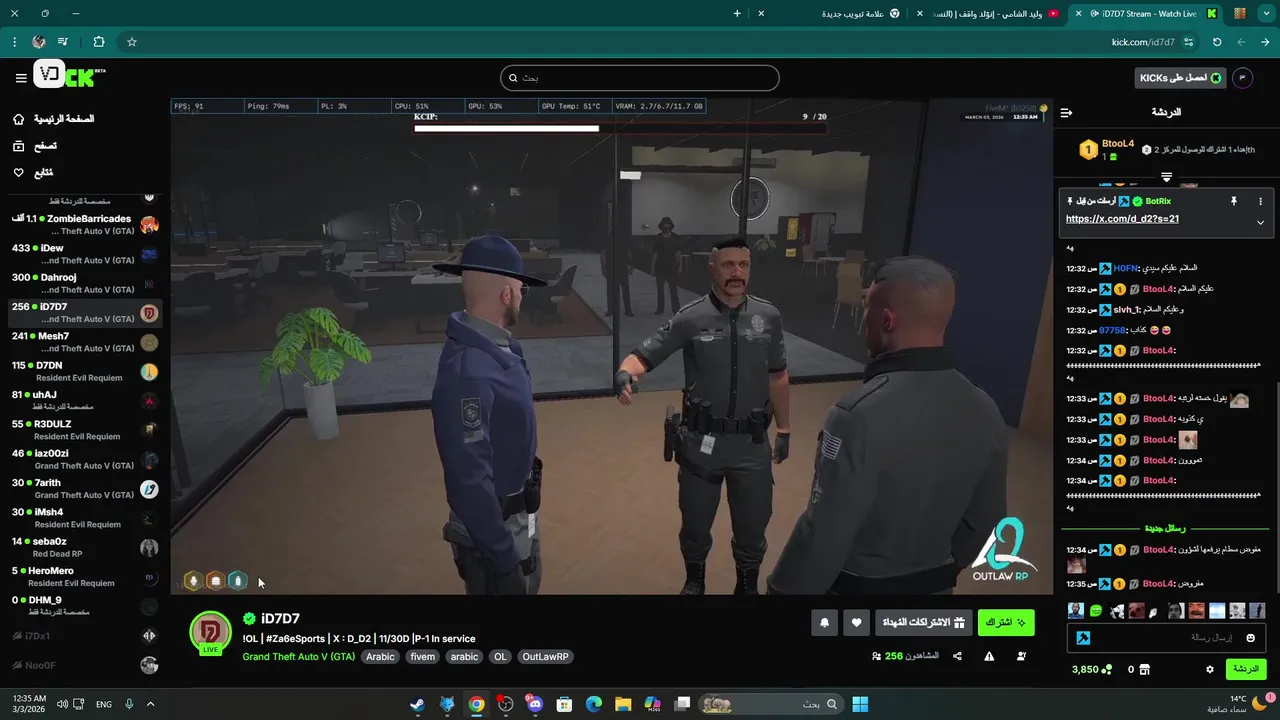1280x720 pixels.
Task: Insert the green smiley quick emote
Action: [x=1096, y=611]
